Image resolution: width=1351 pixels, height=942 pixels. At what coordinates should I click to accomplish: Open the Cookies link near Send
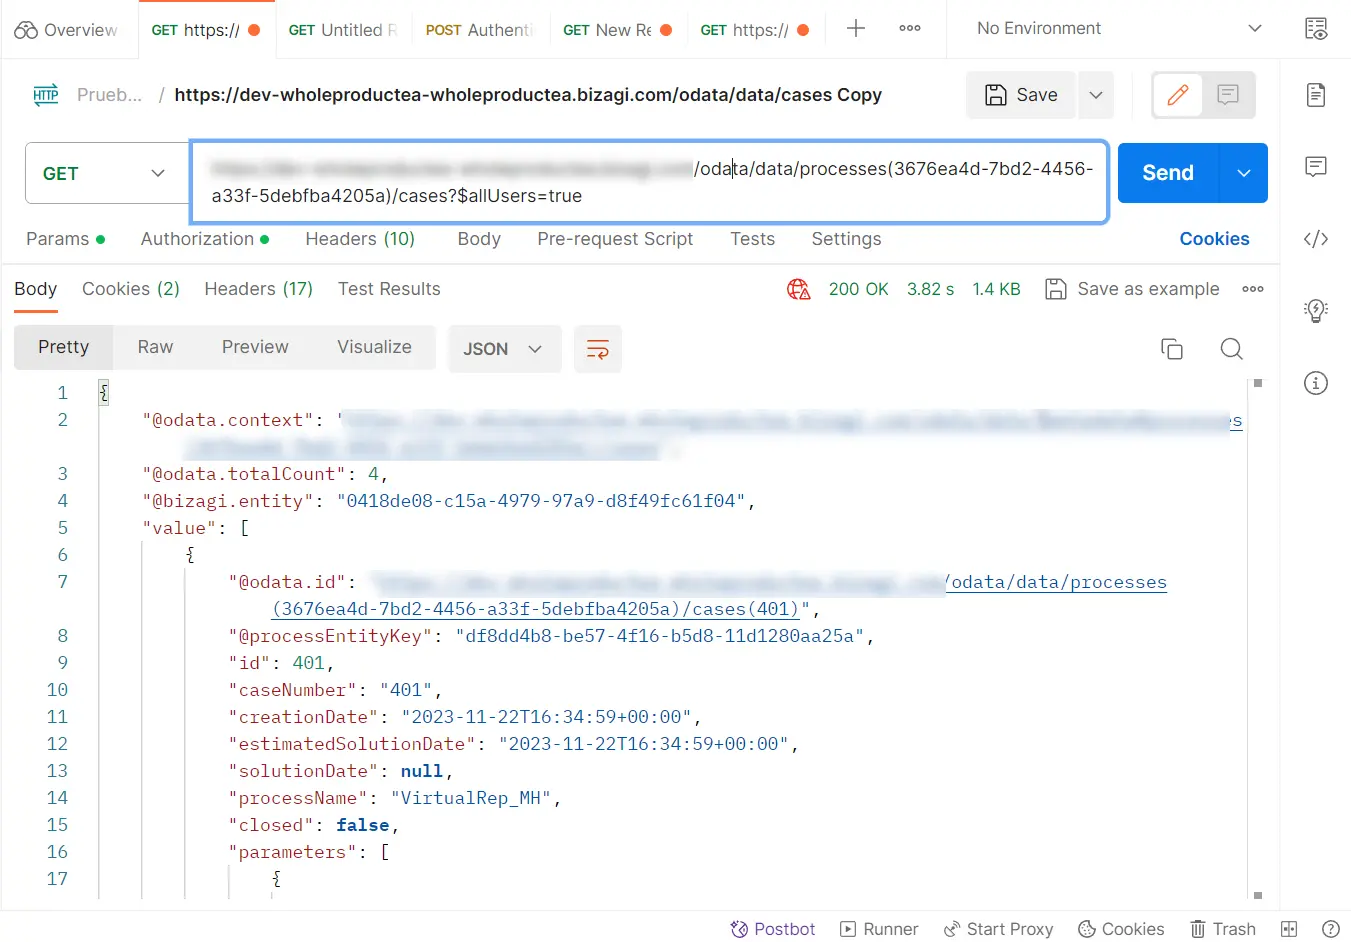coord(1214,239)
